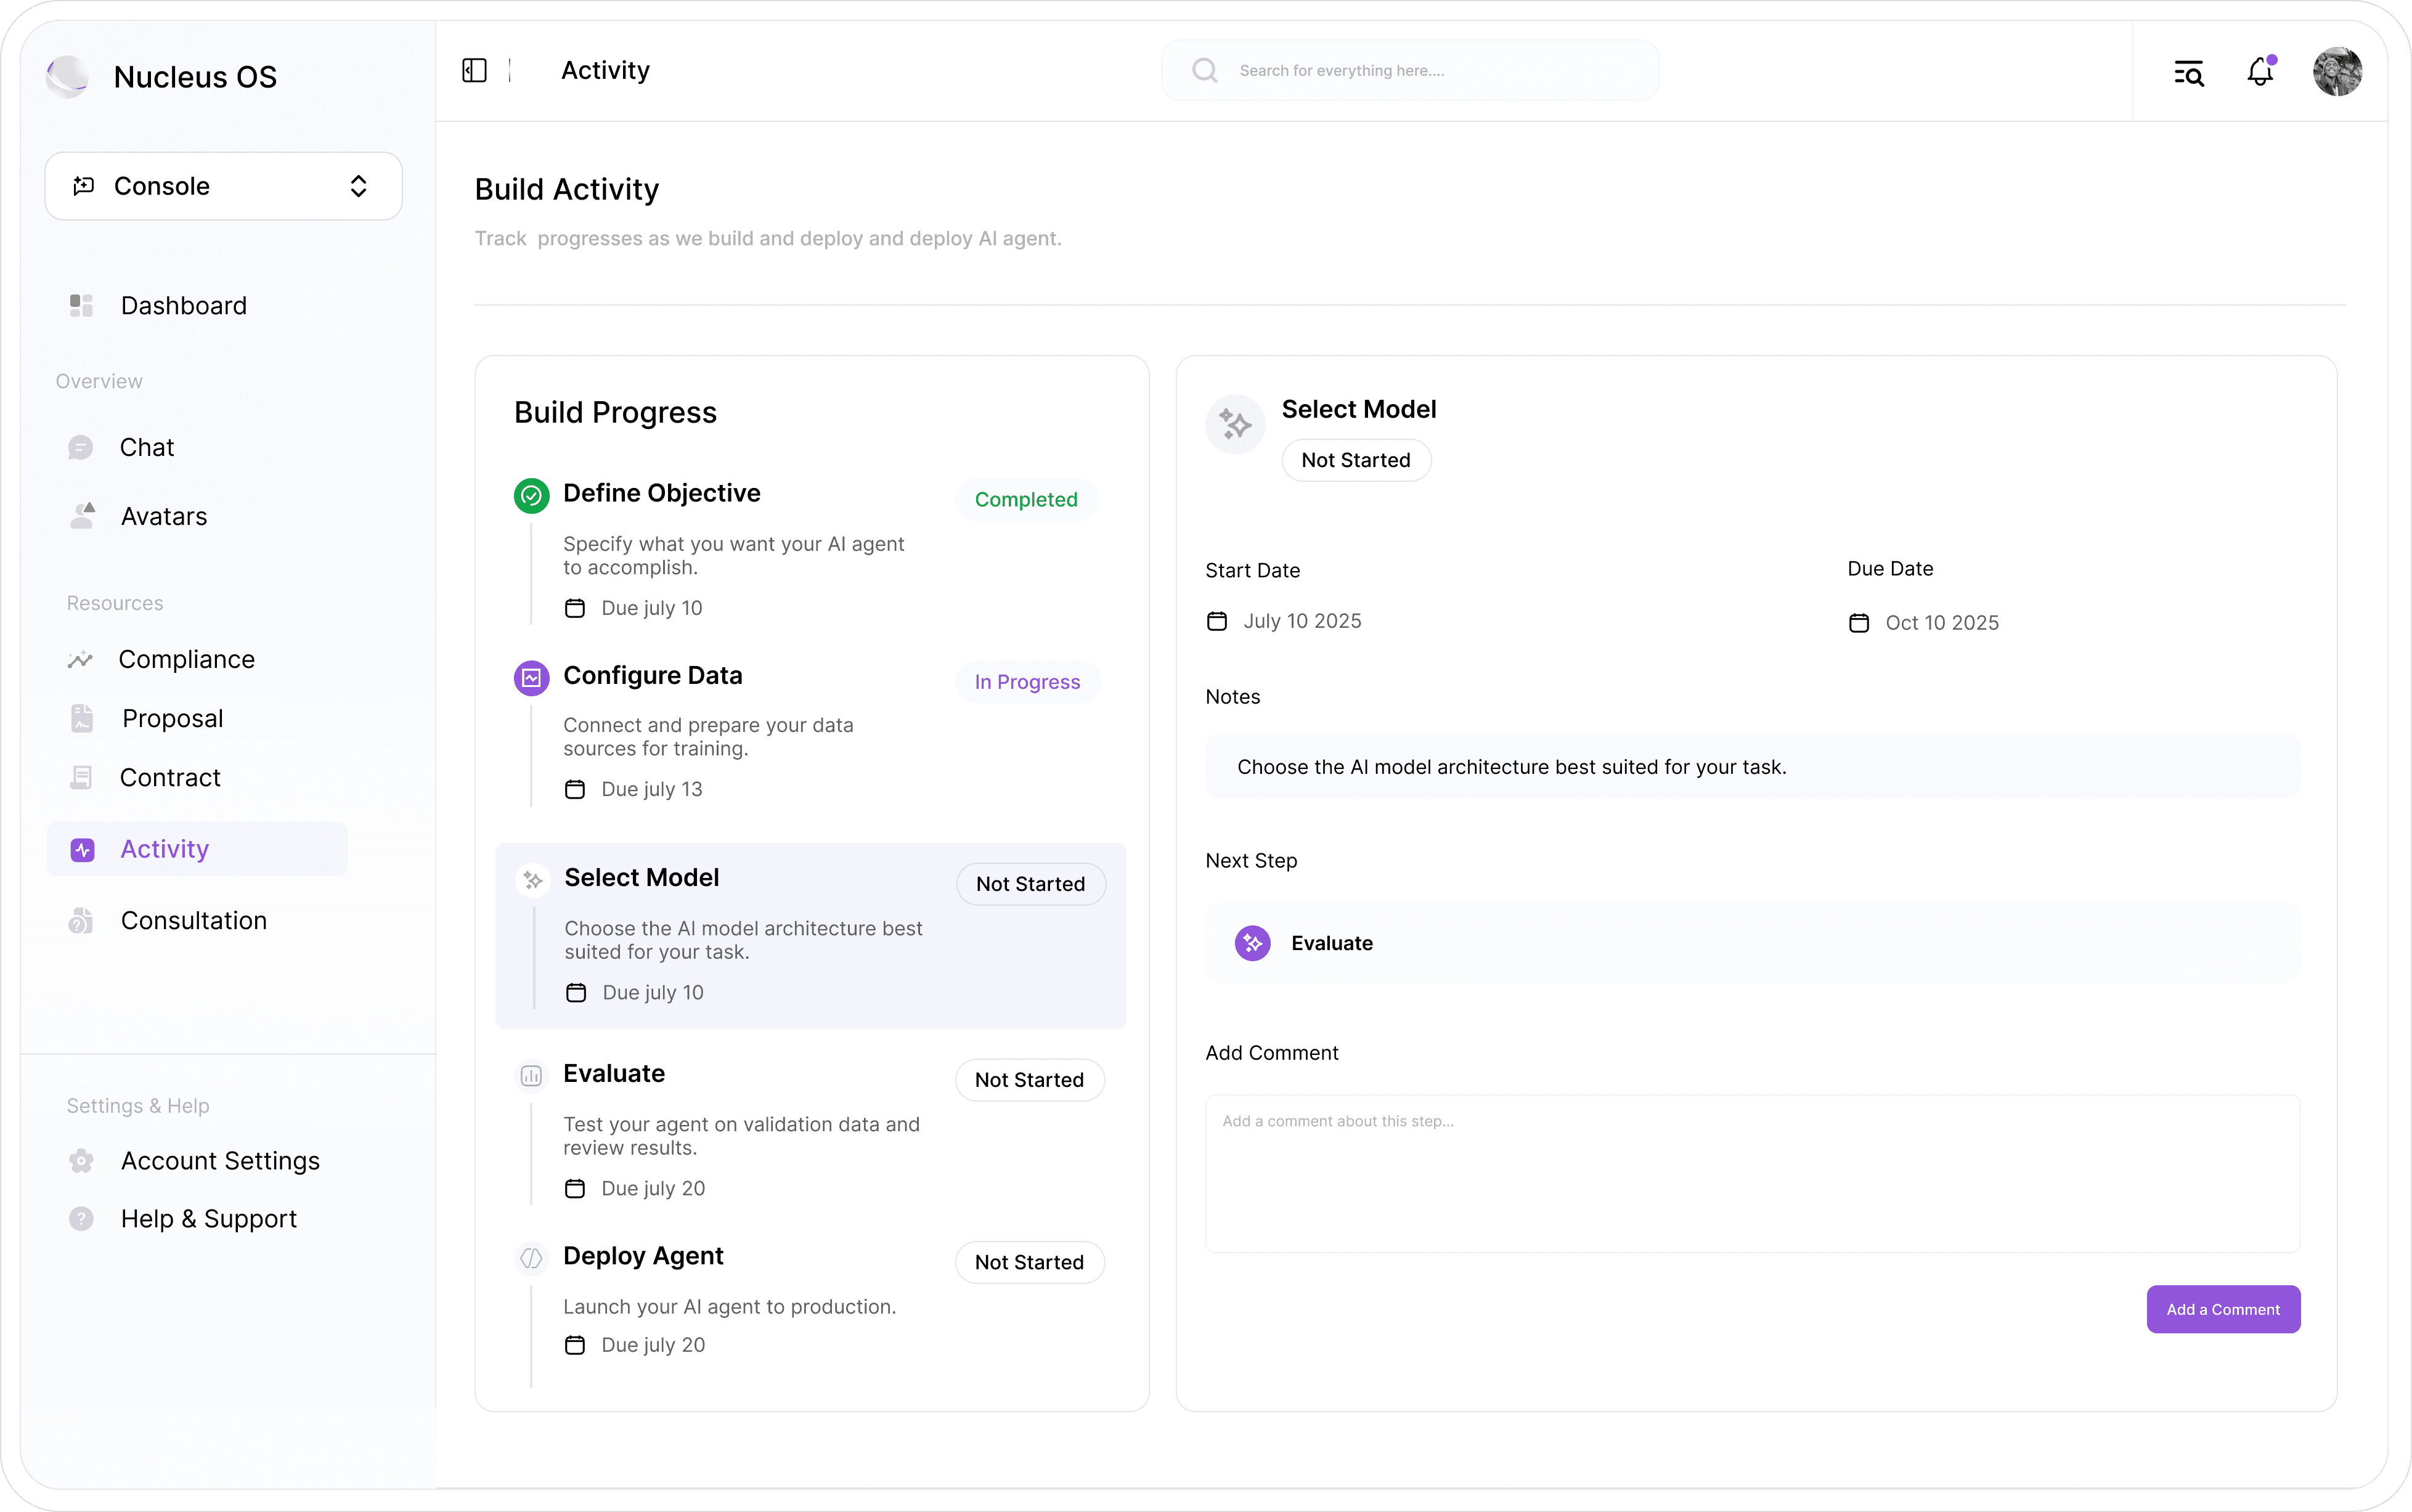Open Account Settings

(x=220, y=1160)
